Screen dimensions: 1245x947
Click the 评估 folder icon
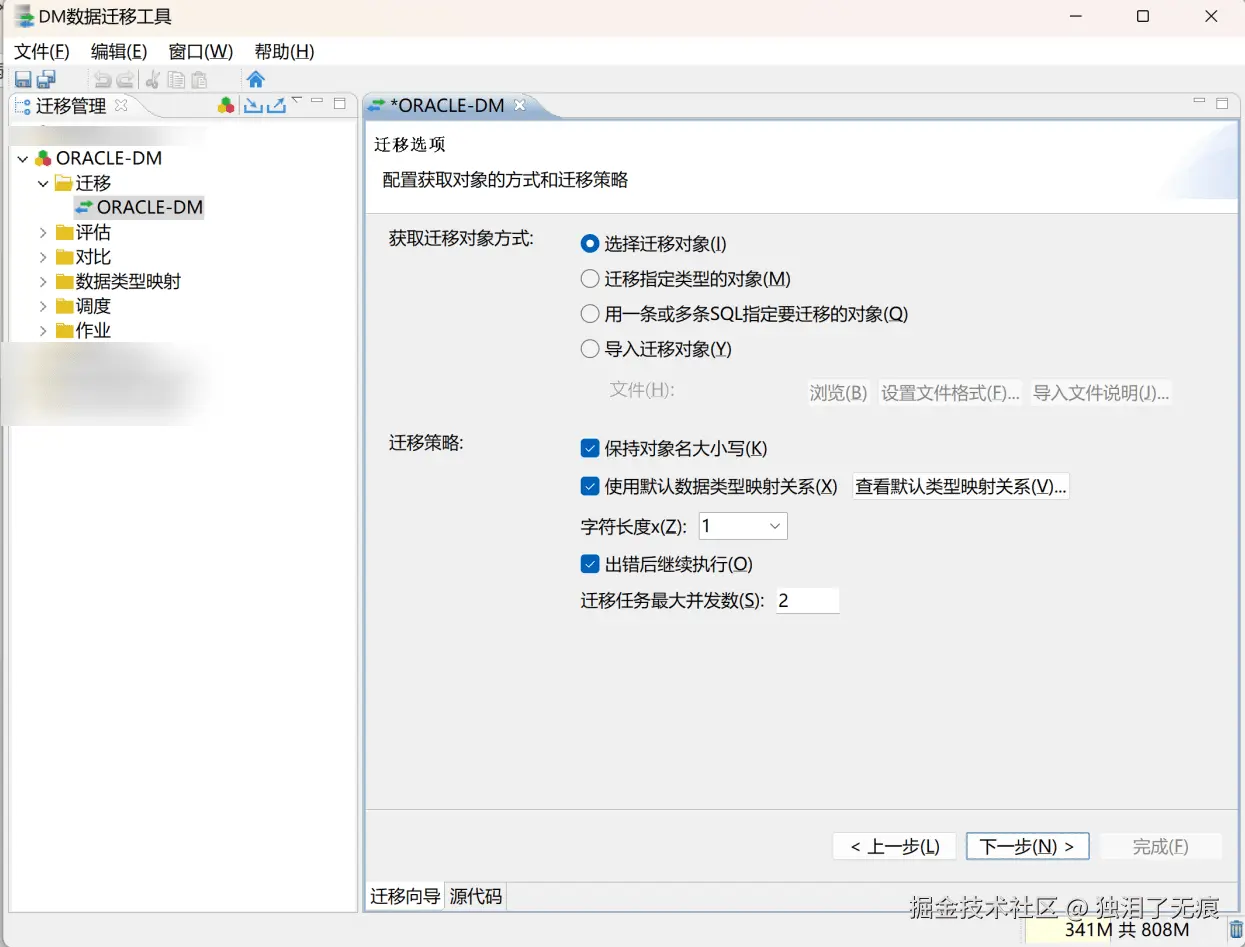64,232
